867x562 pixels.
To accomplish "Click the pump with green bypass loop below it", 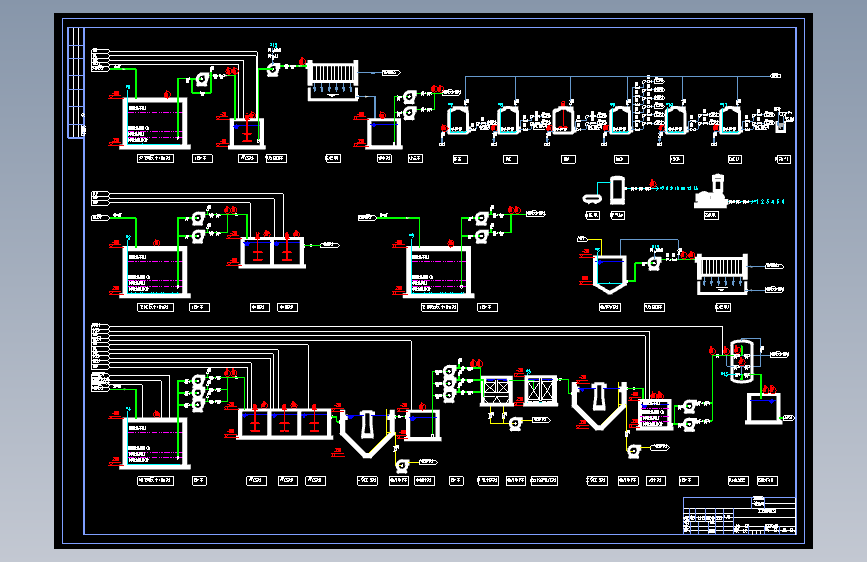I will coord(202,81).
